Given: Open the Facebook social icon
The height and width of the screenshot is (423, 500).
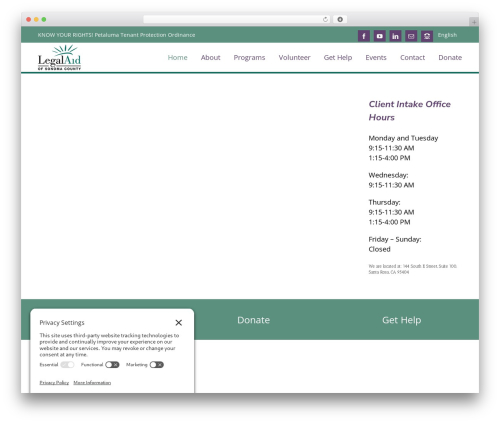Looking at the screenshot, I should point(364,36).
